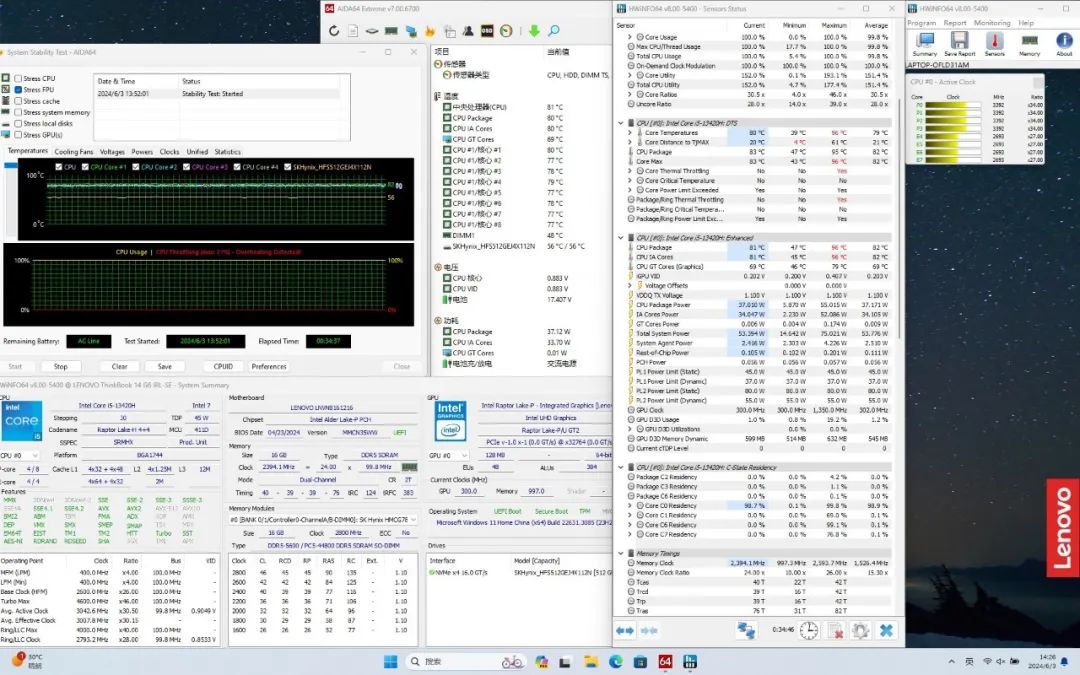
Task: Click the Sensors Status vertical scrollbar
Action: (900, 218)
